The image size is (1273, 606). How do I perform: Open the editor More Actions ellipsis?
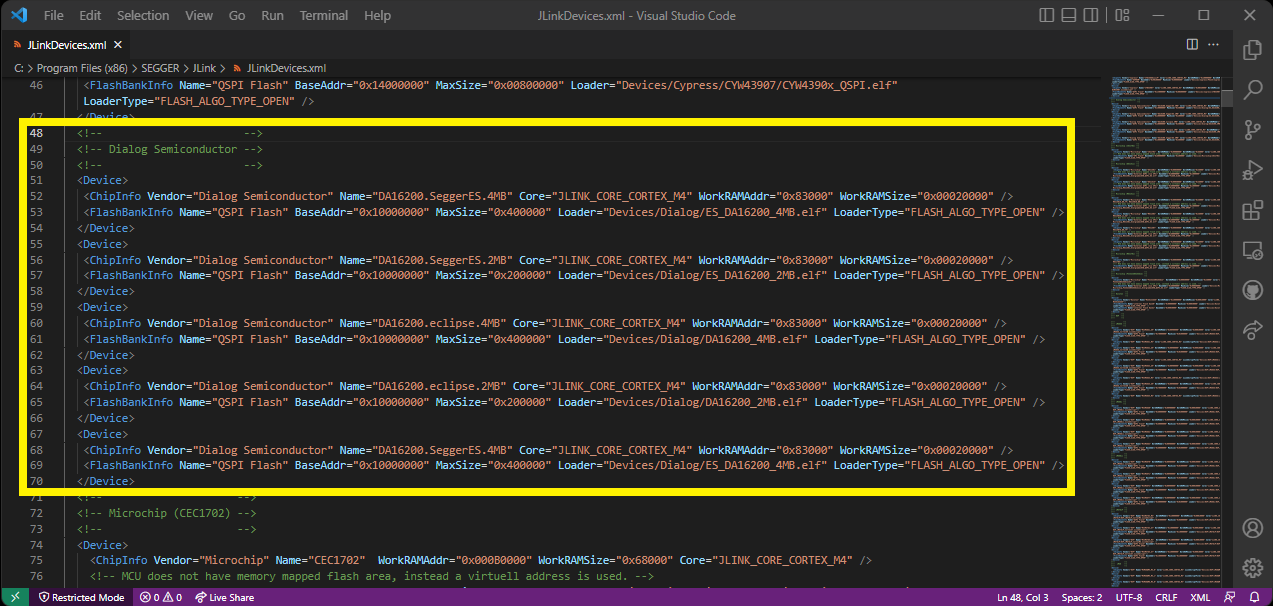pos(1214,45)
